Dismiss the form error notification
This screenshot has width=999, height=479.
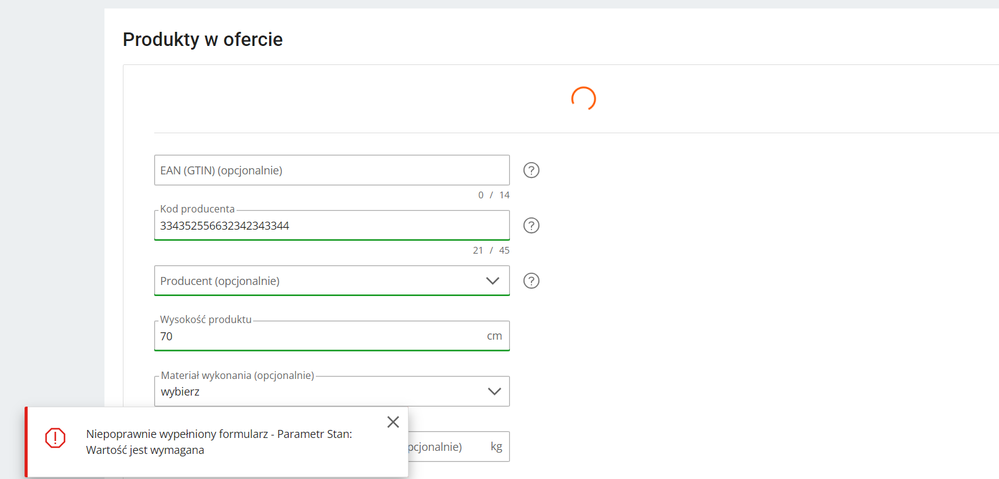[393, 423]
